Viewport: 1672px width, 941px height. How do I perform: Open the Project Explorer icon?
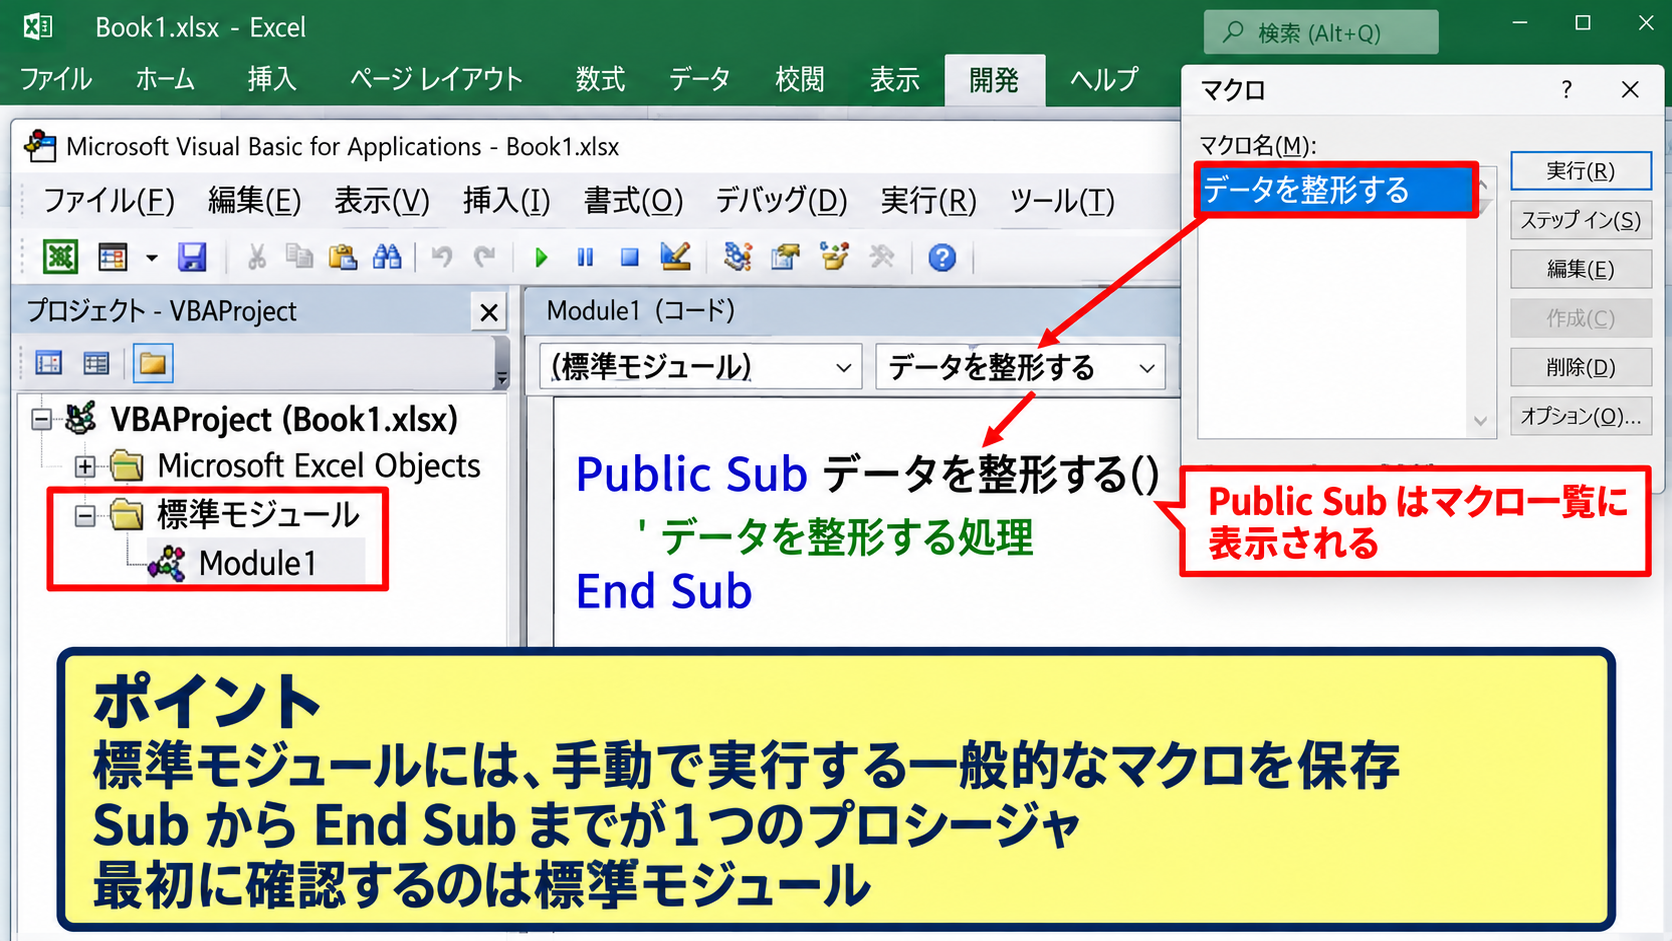738,257
